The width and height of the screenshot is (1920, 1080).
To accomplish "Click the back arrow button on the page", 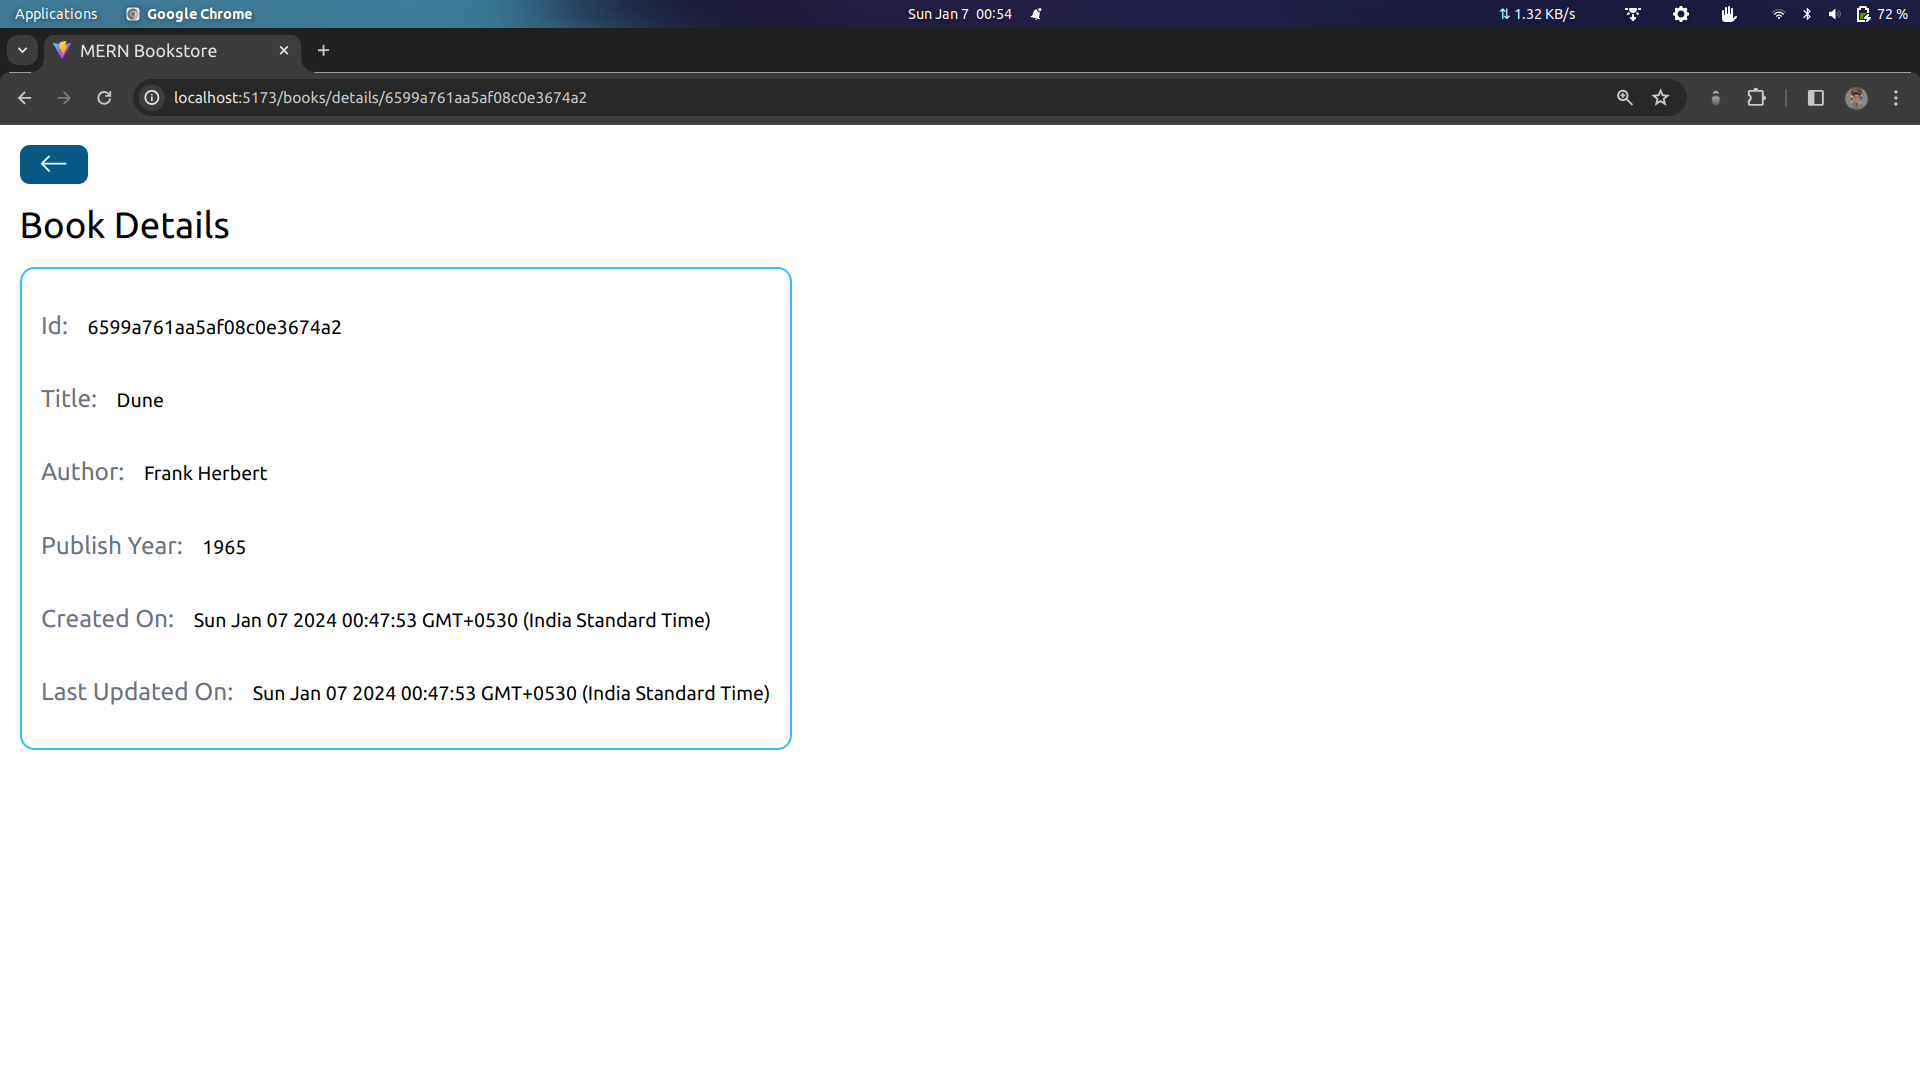I will coord(53,164).
